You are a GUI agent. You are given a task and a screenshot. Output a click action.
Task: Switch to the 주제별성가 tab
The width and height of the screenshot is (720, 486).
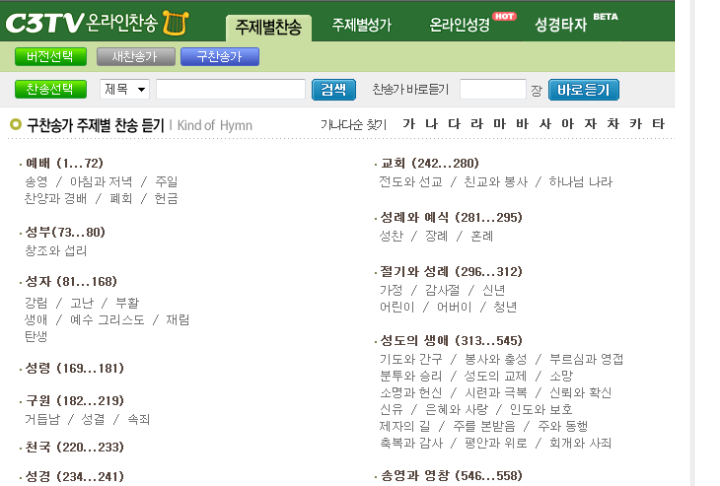point(362,24)
